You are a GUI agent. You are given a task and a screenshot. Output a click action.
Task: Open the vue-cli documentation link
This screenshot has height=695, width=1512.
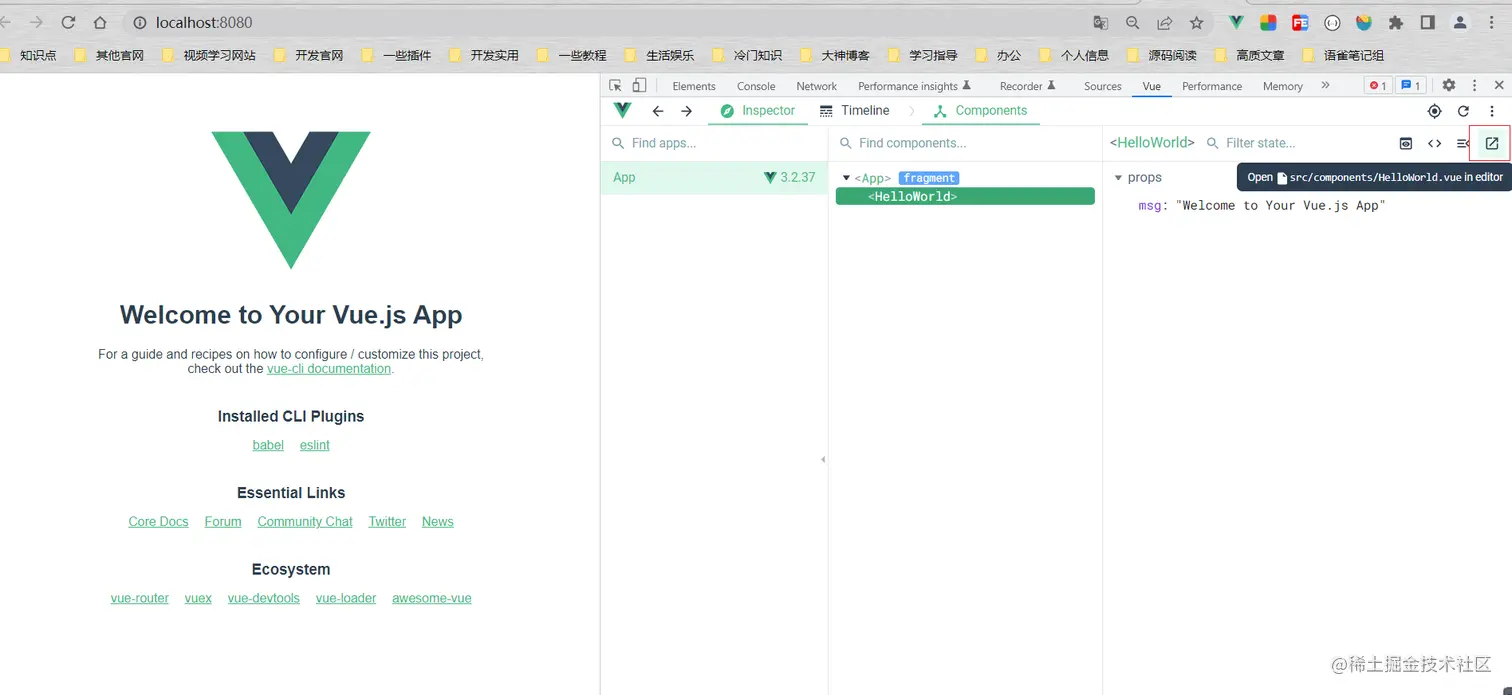point(329,369)
